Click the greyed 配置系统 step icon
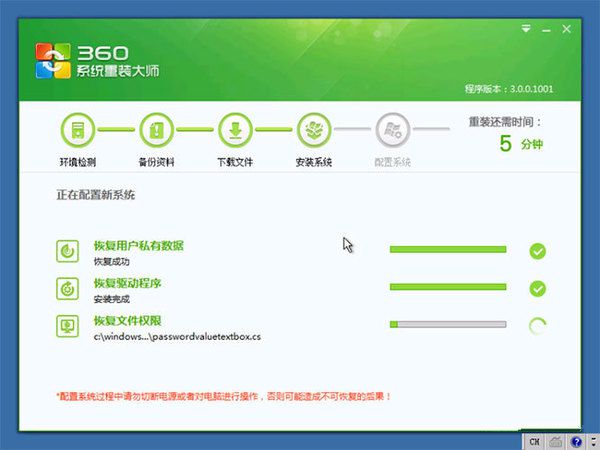Image resolution: width=600 pixels, height=450 pixels. [x=391, y=130]
